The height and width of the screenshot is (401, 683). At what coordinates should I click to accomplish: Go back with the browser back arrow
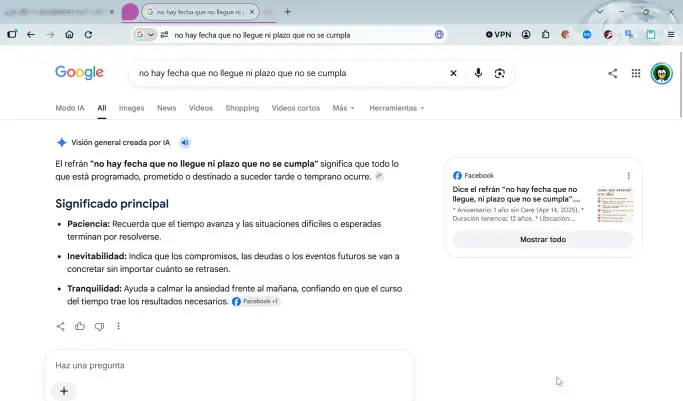(x=30, y=34)
